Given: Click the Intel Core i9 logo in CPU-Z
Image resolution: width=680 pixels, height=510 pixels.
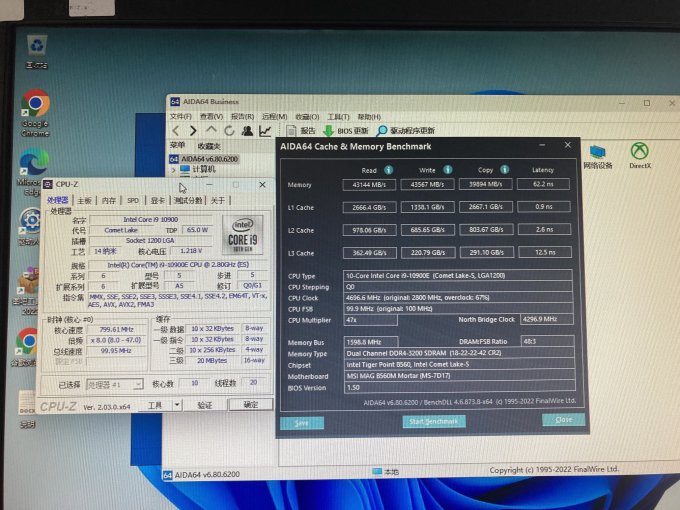Looking at the screenshot, I should [242, 235].
